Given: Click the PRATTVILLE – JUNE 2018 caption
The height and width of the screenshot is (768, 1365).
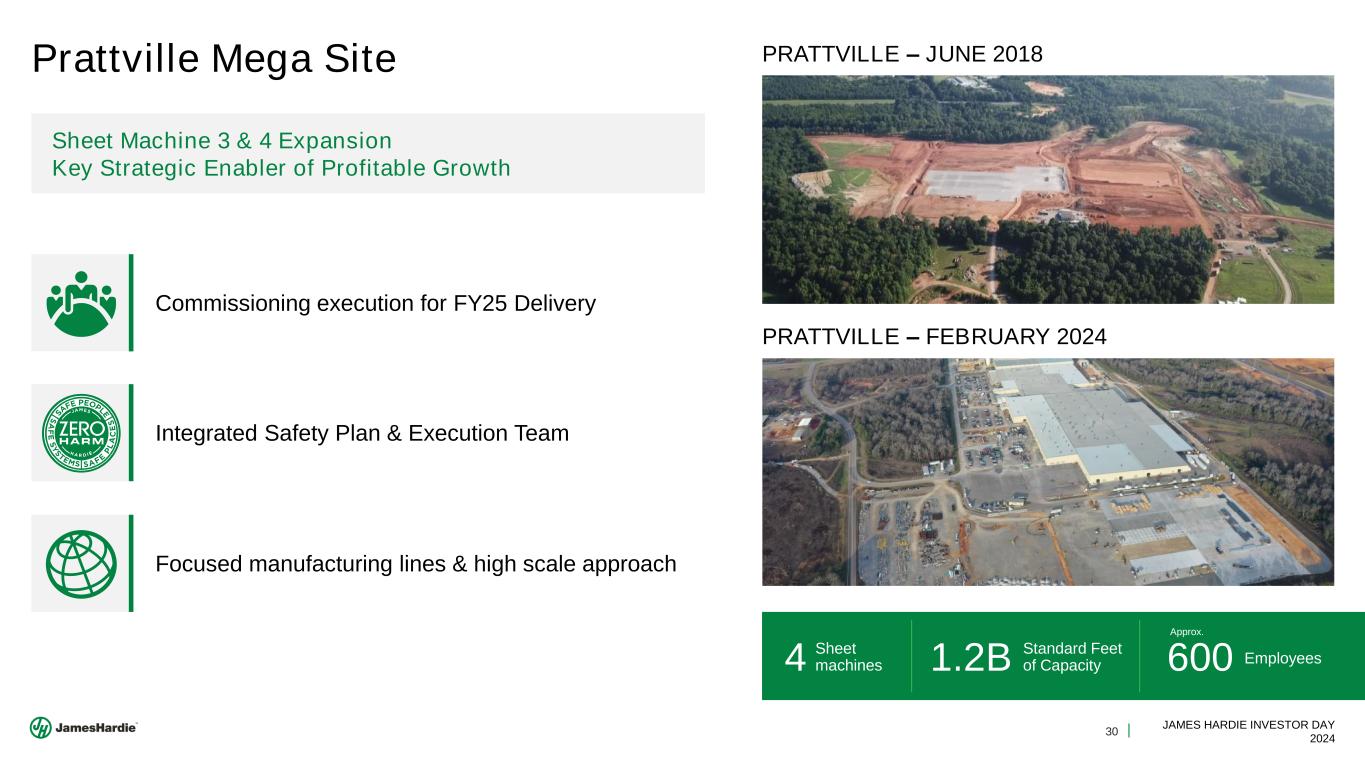Looking at the screenshot, I should pos(903,55).
